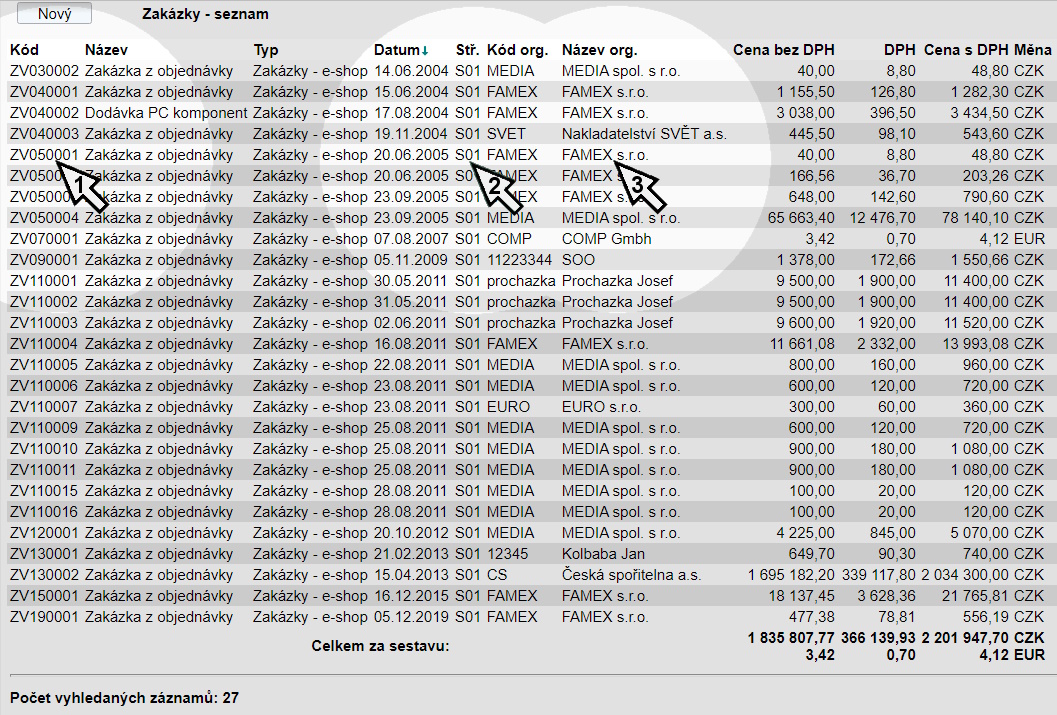Screen dimensions: 1057x715
Task: Select the Dodávka PC komponent order name
Action: coord(166,113)
